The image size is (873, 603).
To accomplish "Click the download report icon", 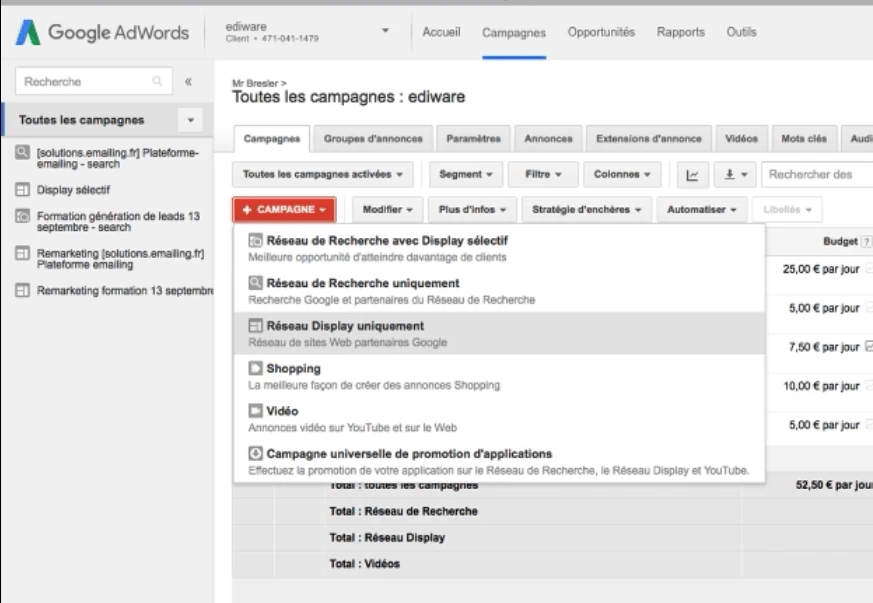I will pos(735,174).
